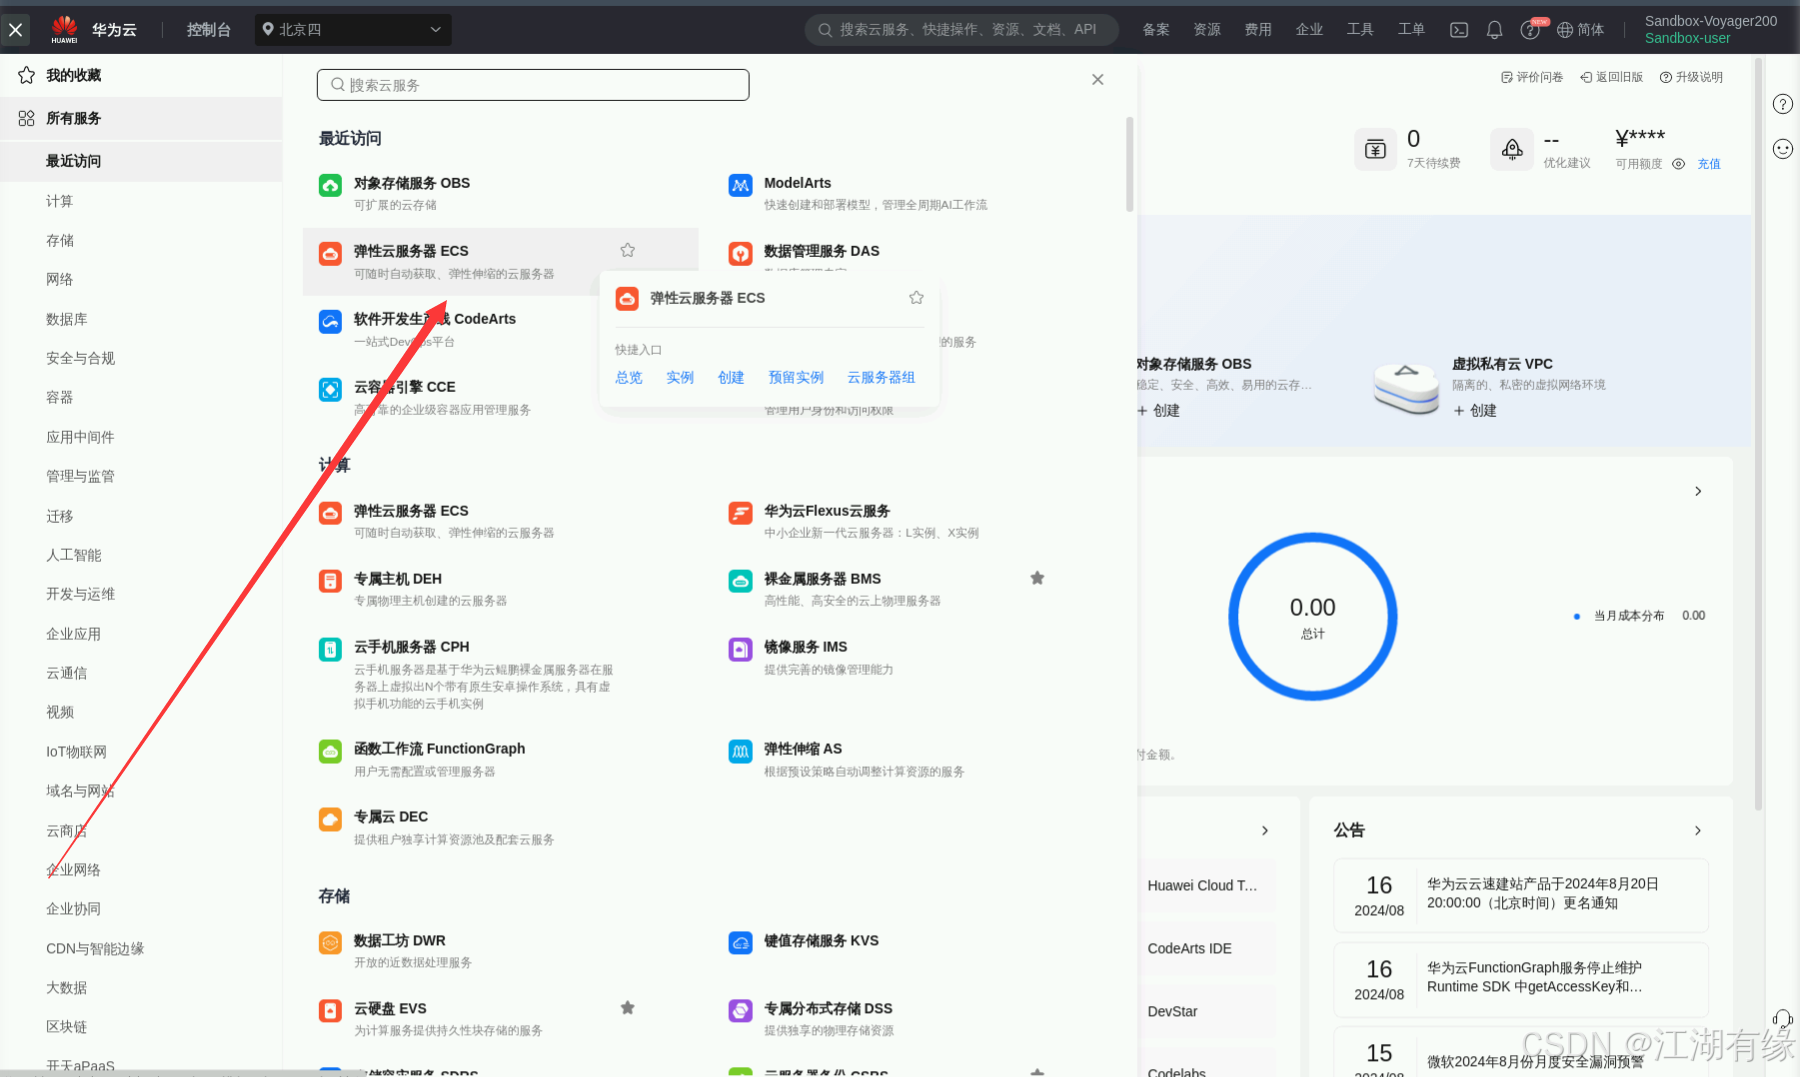Open CodeArts IDE entry
Viewport: 1800px width, 1077px height.
click(x=1190, y=949)
